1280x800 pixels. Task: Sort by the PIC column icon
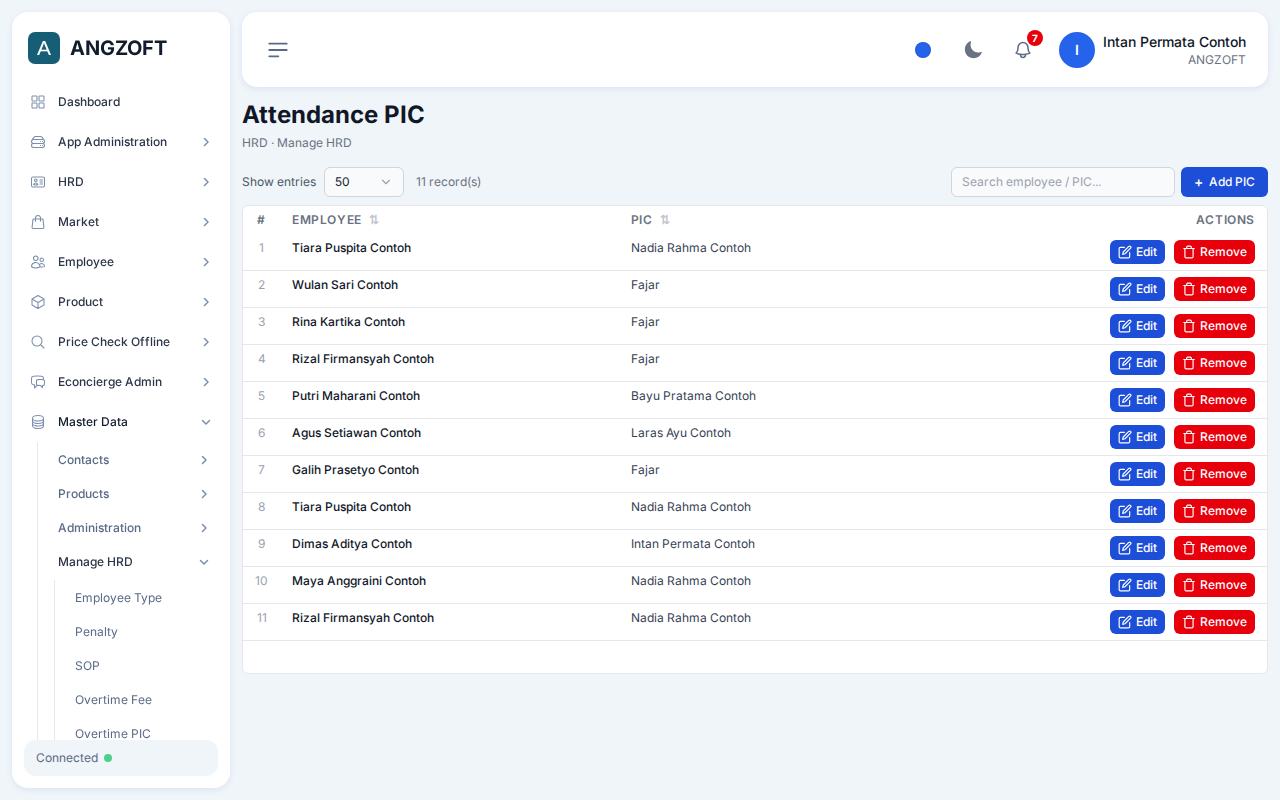[x=665, y=220]
